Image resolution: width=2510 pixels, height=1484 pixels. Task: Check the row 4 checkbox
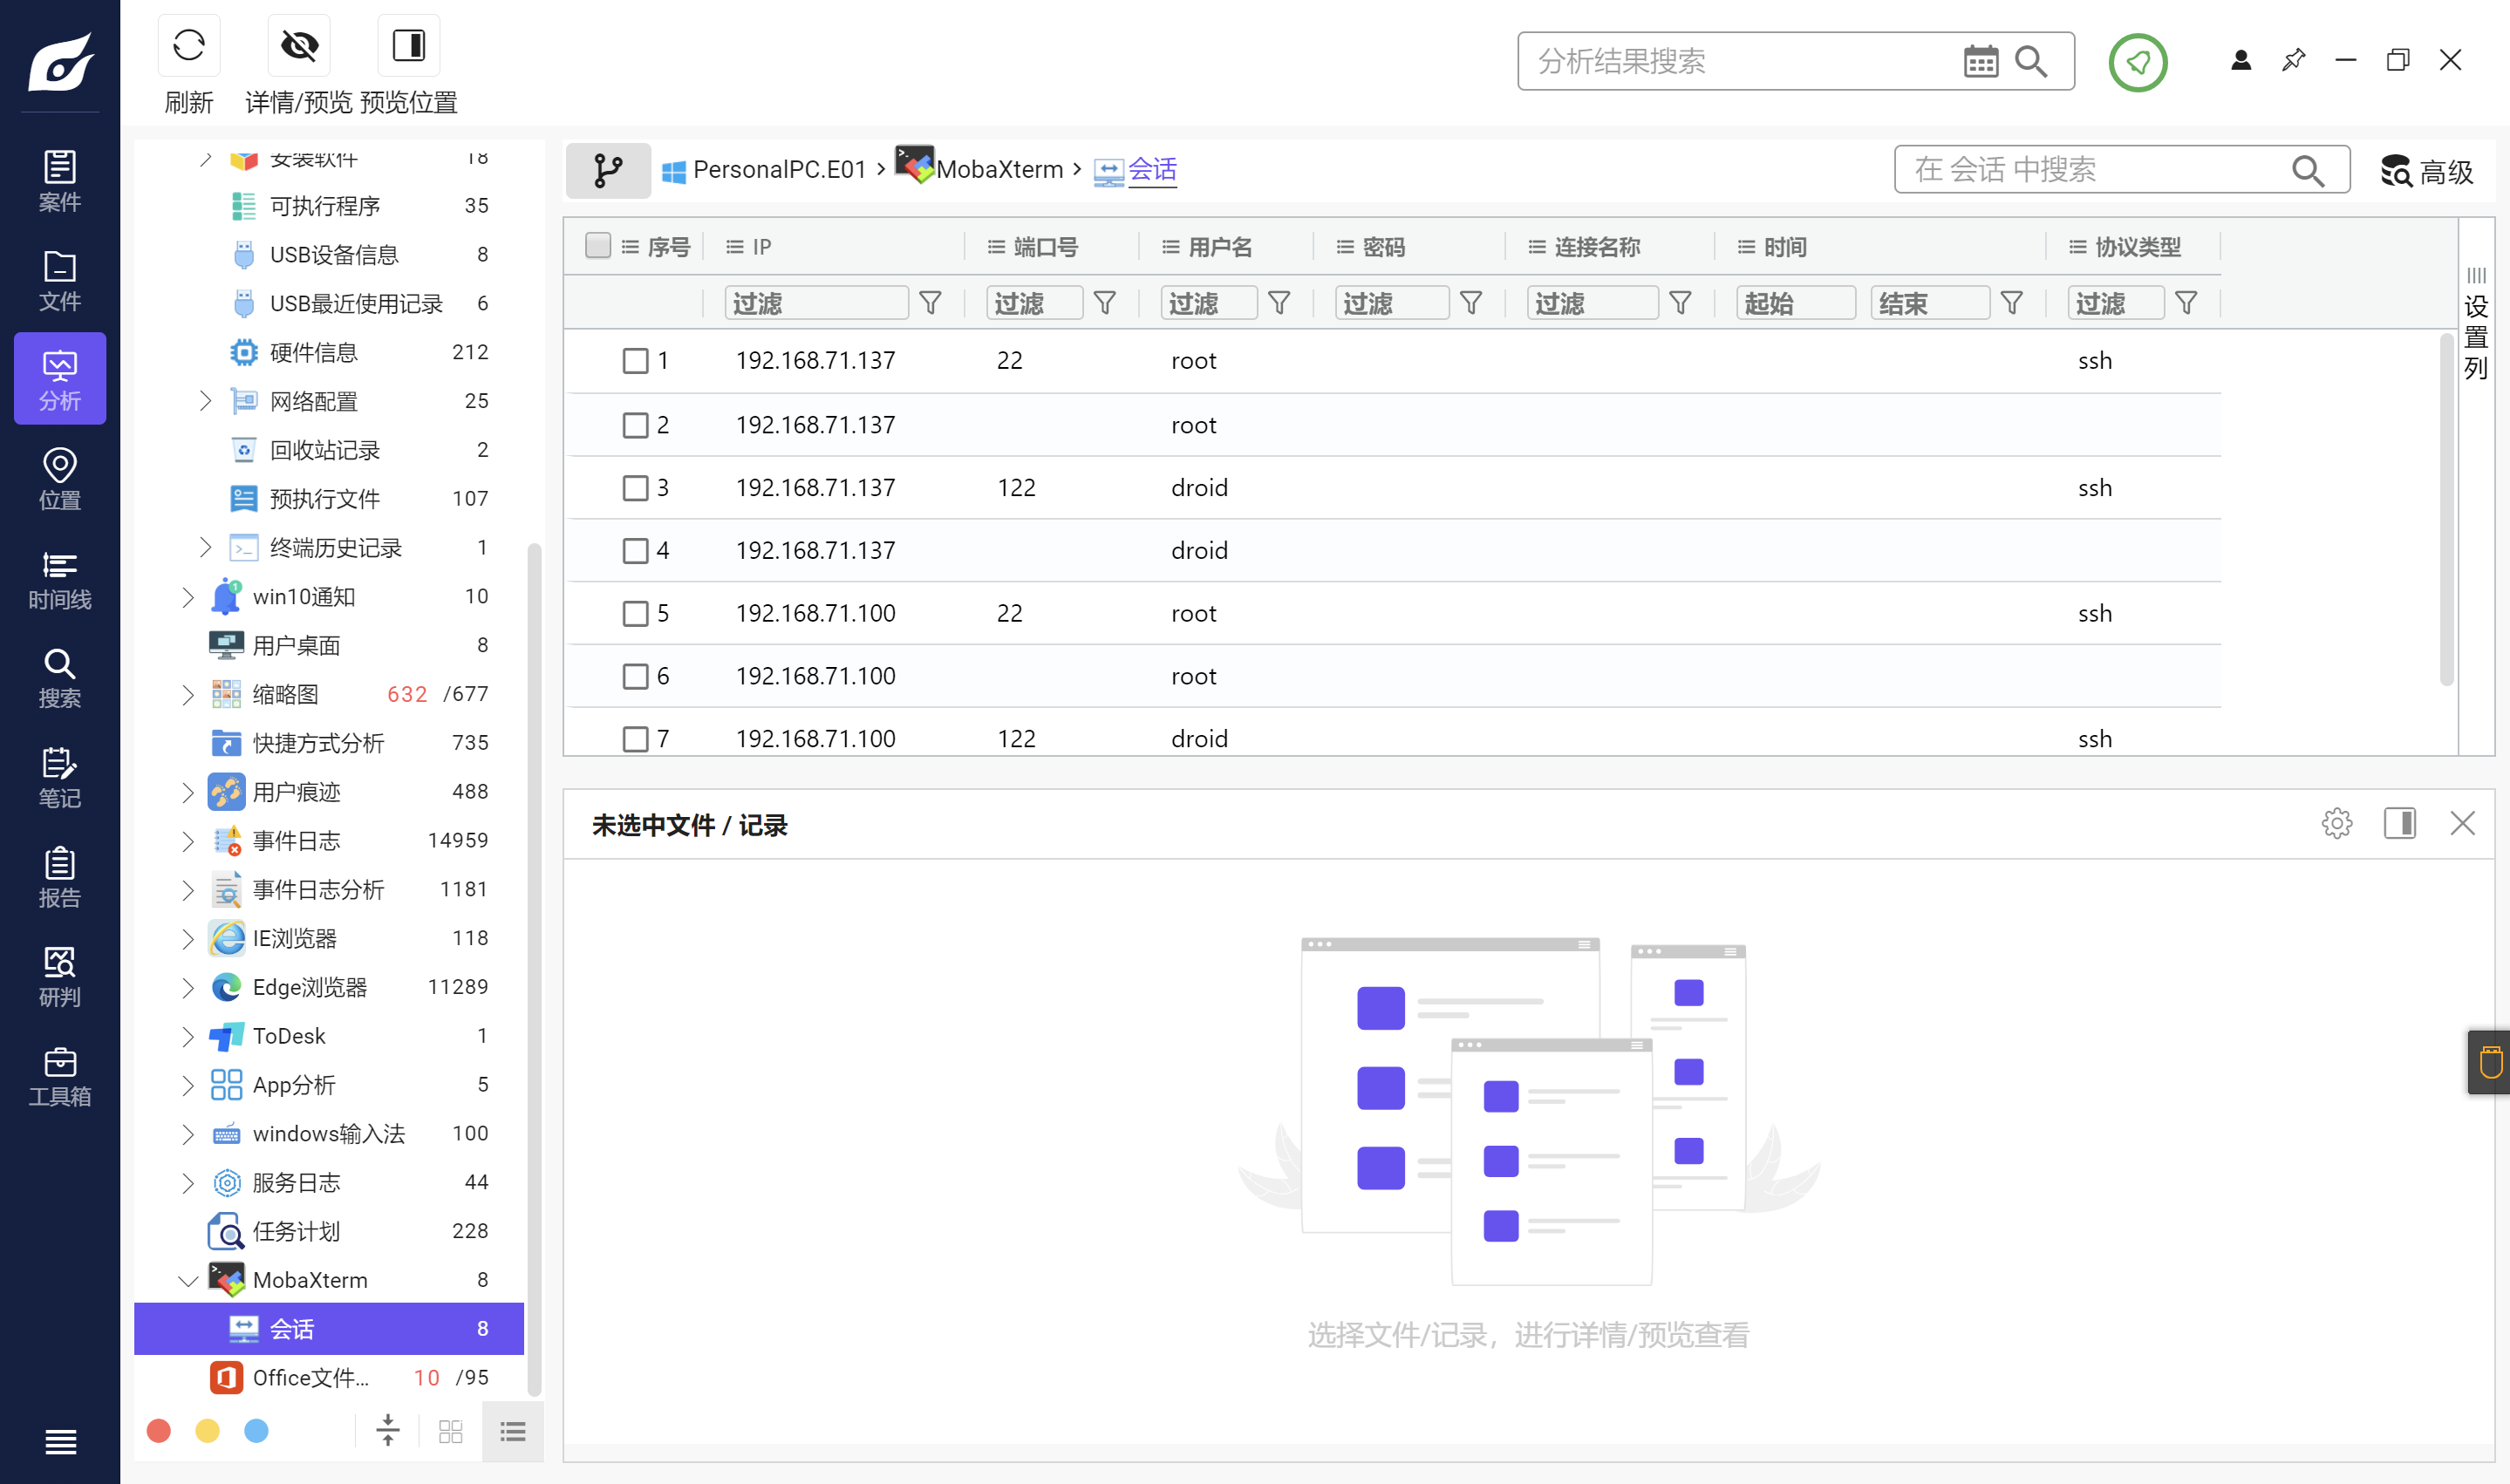pyautogui.click(x=635, y=551)
